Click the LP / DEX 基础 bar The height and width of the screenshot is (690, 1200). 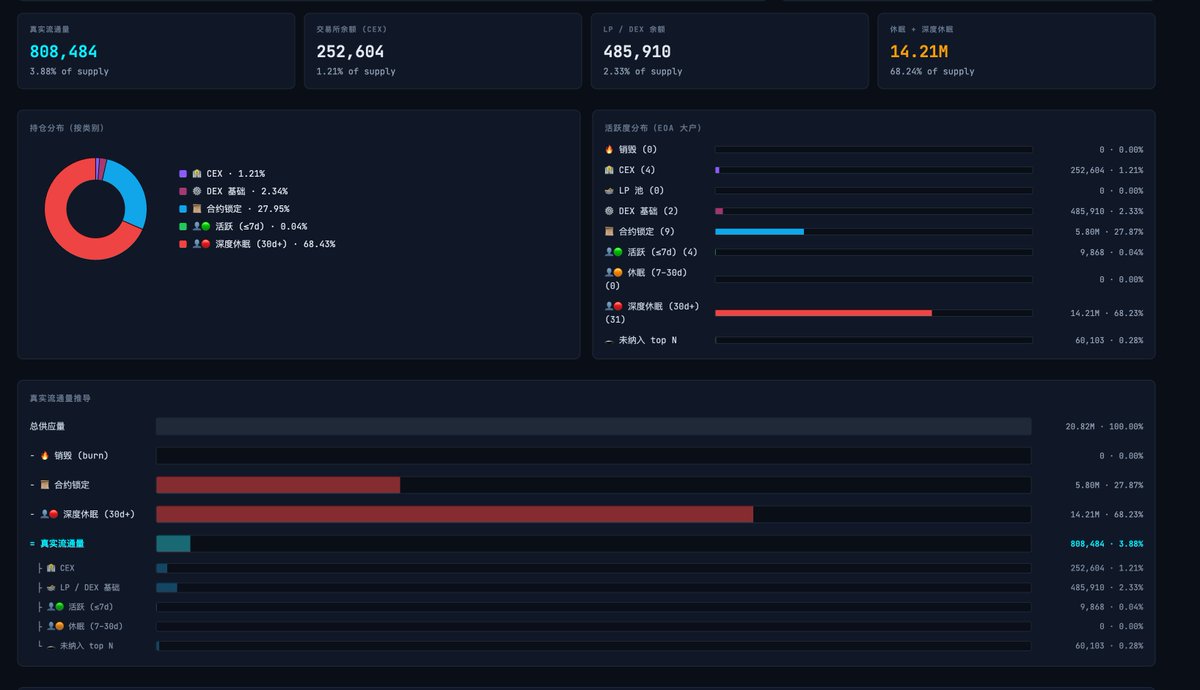click(166, 587)
